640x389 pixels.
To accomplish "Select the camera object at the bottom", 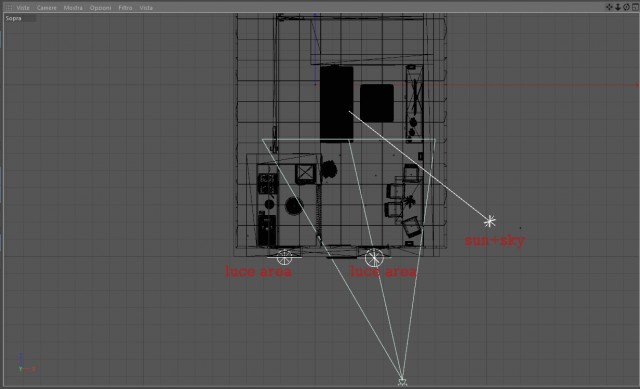I will (x=402, y=382).
